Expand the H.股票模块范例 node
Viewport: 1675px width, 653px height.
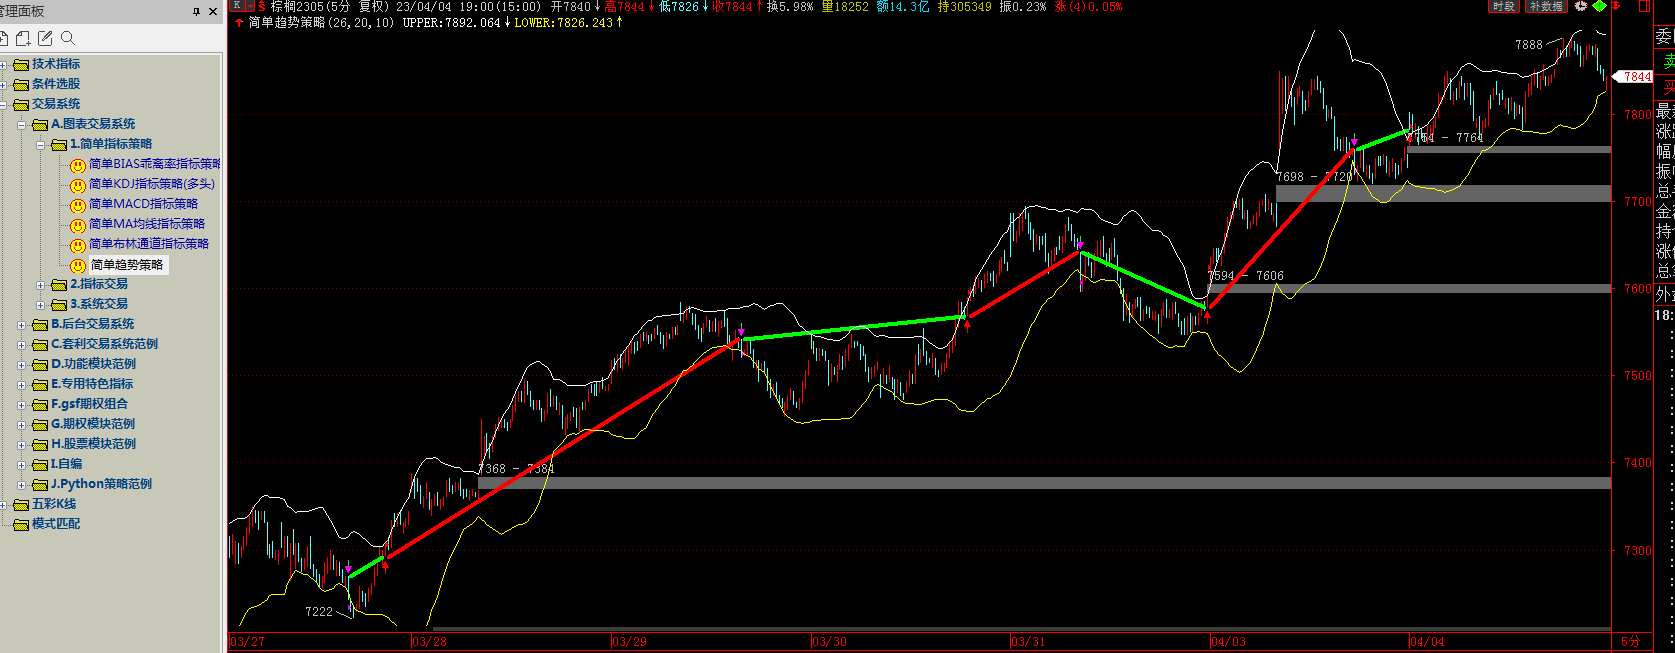click(22, 445)
